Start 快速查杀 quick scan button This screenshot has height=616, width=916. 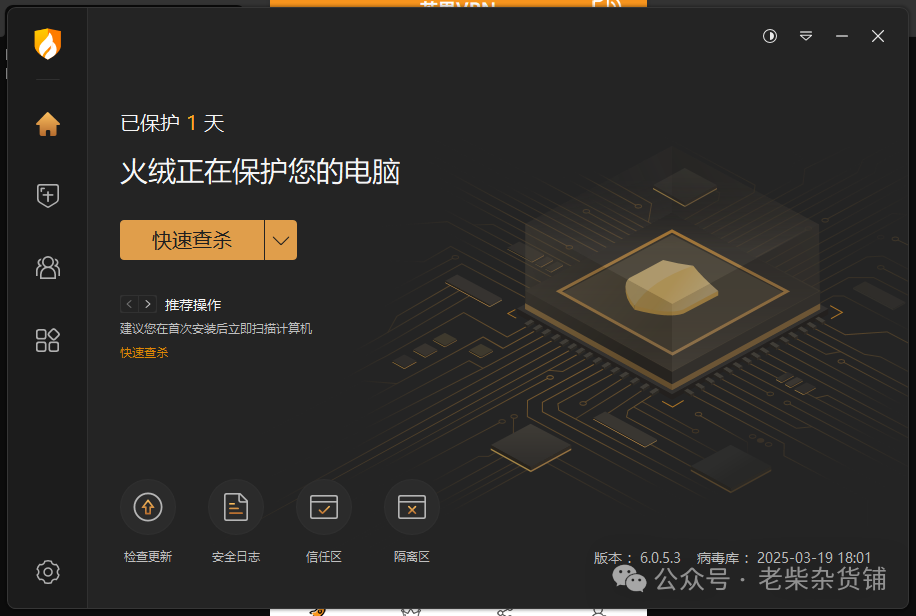tap(192, 240)
